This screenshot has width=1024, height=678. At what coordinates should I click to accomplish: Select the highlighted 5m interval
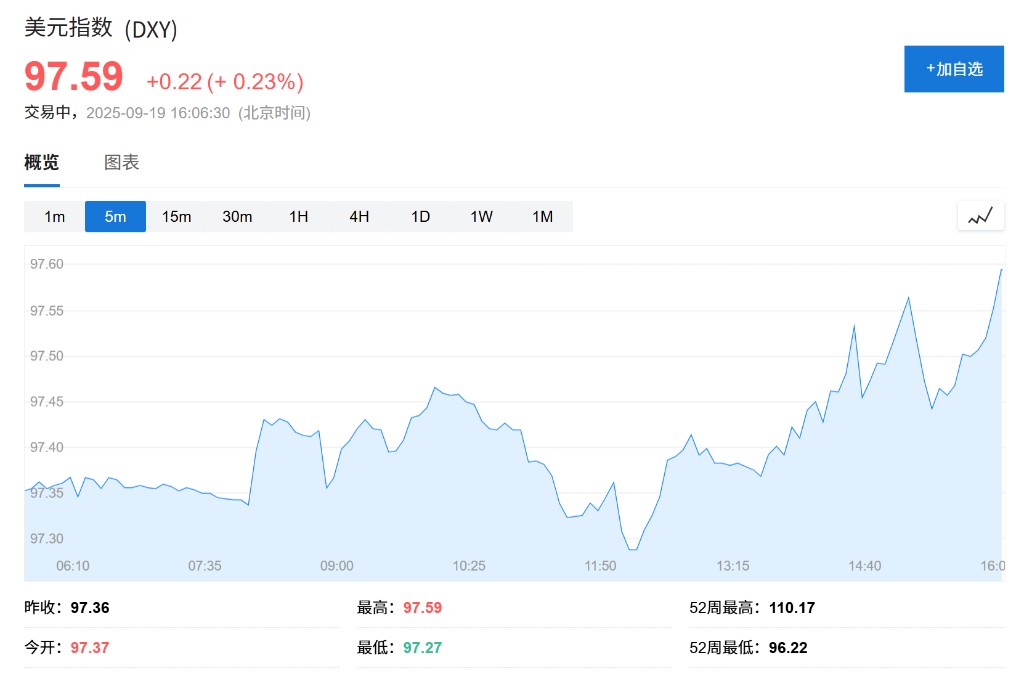click(115, 217)
